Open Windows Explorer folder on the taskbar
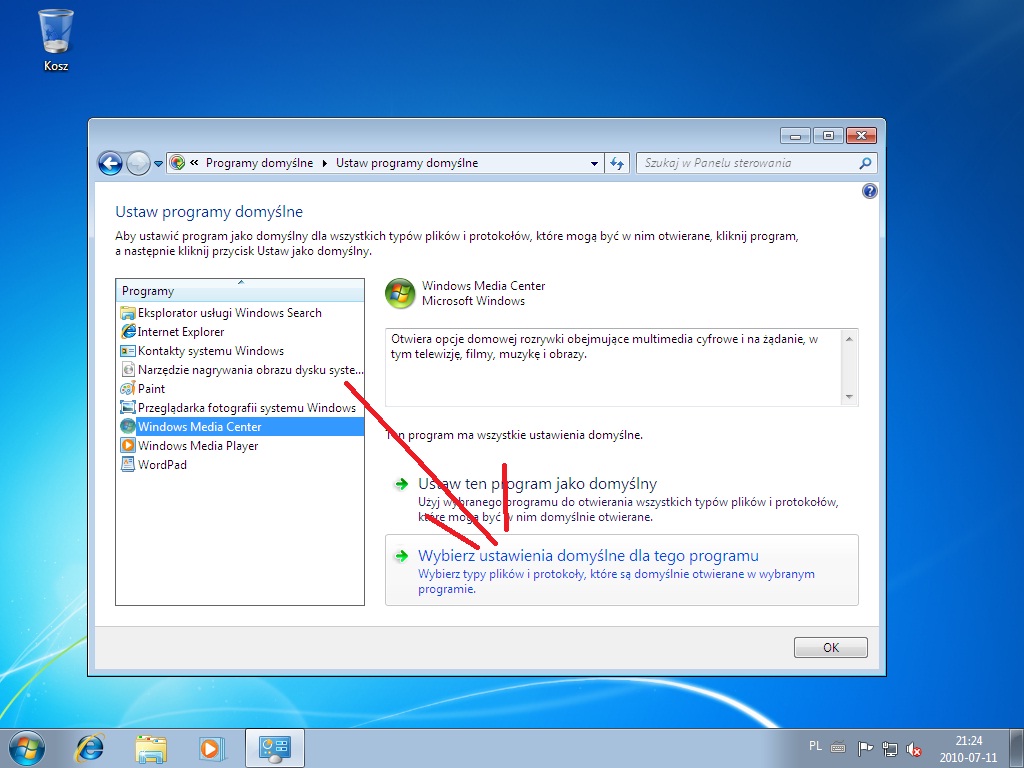Screen dimensions: 1024x768 pyautogui.click(x=151, y=748)
